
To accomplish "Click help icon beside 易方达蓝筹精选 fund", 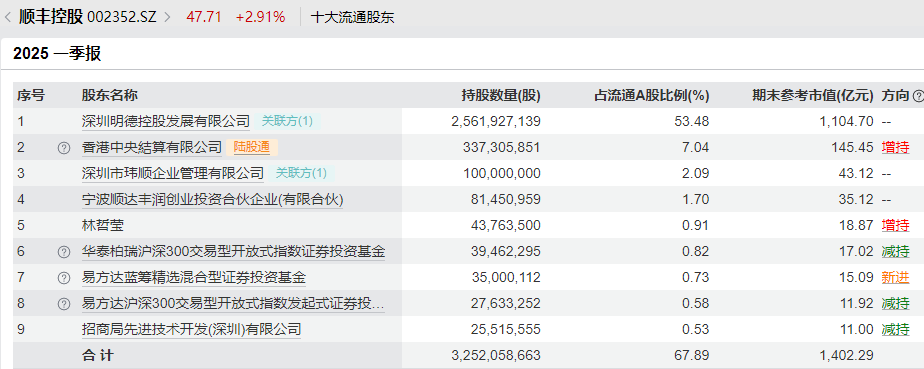I will pyautogui.click(x=64, y=278).
